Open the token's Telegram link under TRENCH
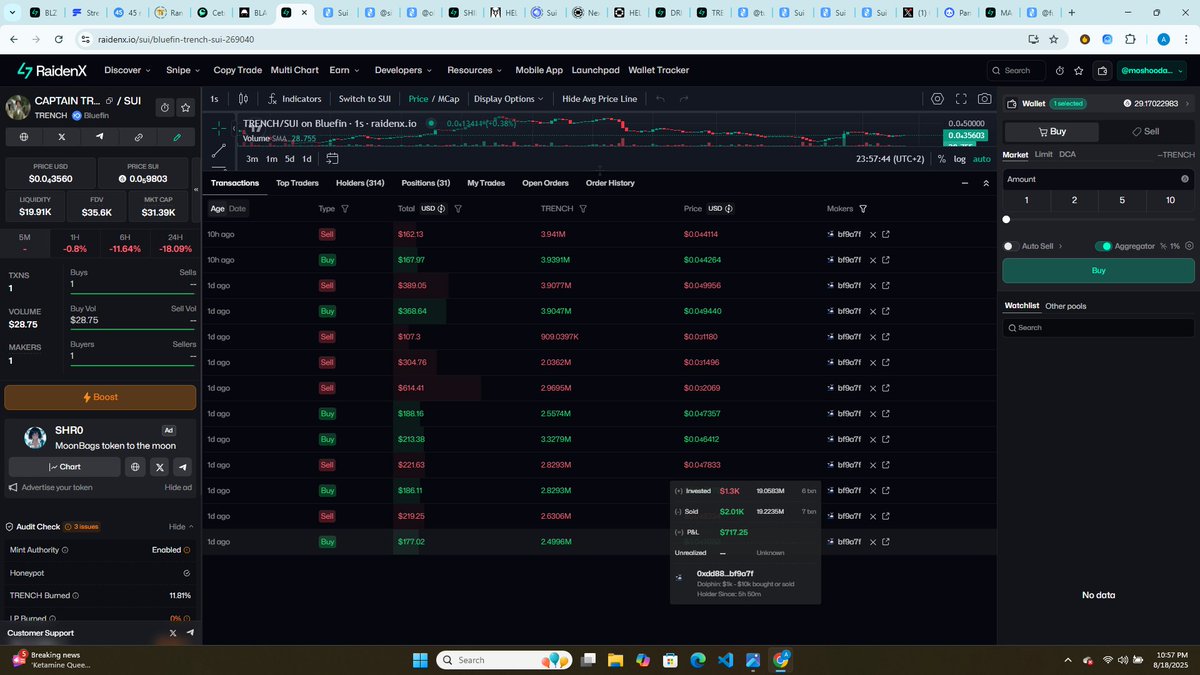The height and width of the screenshot is (675, 1200). tap(100, 137)
